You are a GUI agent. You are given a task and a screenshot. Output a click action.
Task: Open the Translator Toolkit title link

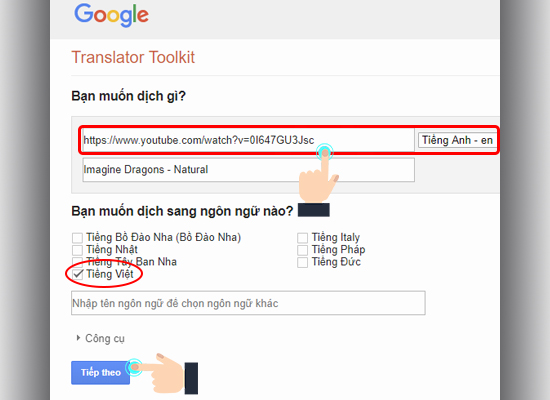click(x=133, y=57)
